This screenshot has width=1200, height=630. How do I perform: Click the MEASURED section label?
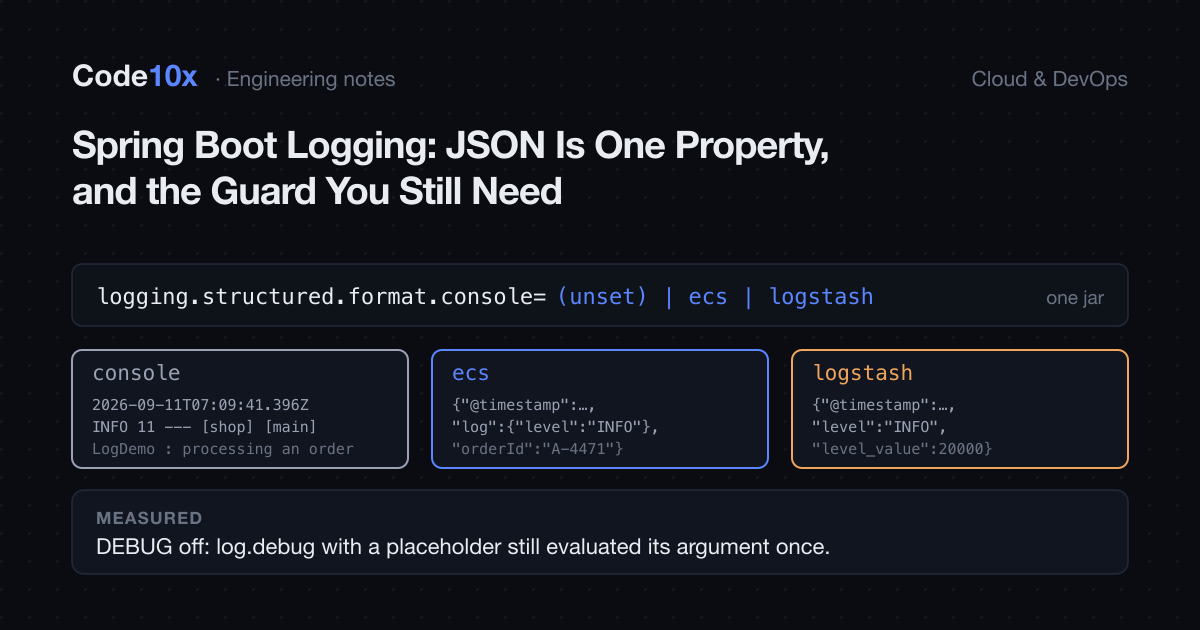149,518
